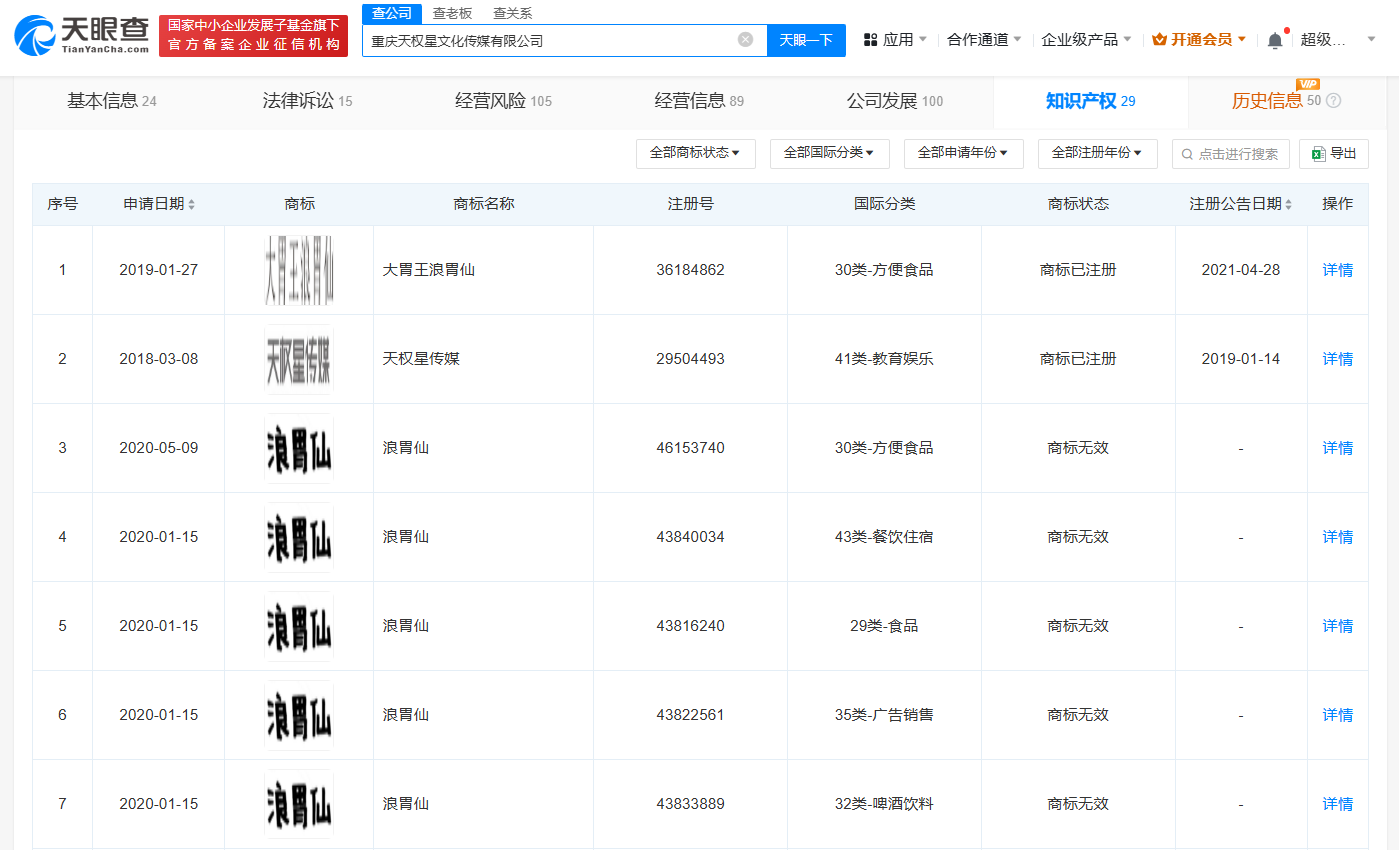Open international classification filter dropdown

point(829,154)
